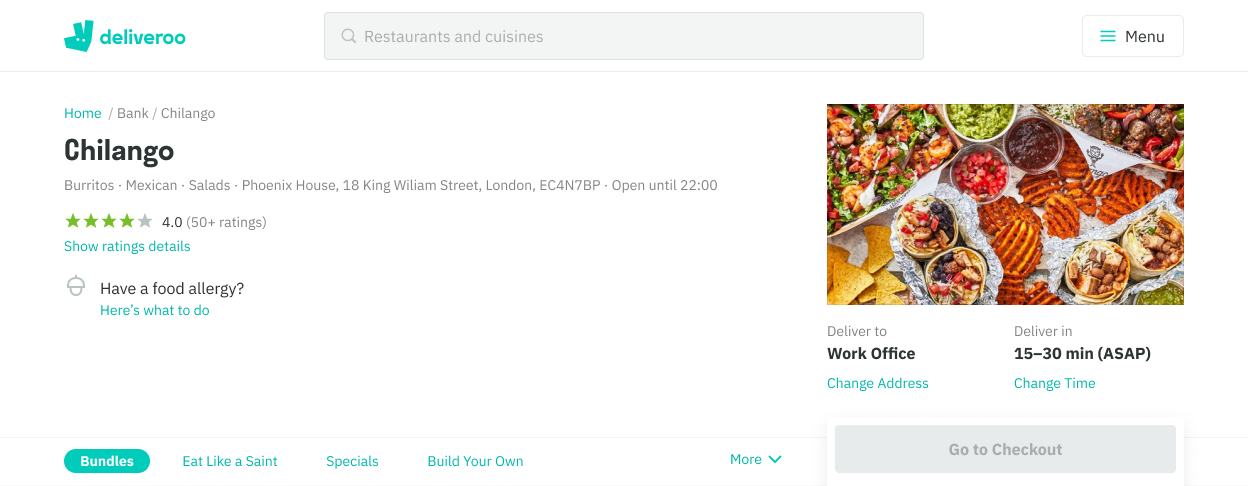Open the Menu button
Screen dimensions: 1248x486
click(1133, 36)
